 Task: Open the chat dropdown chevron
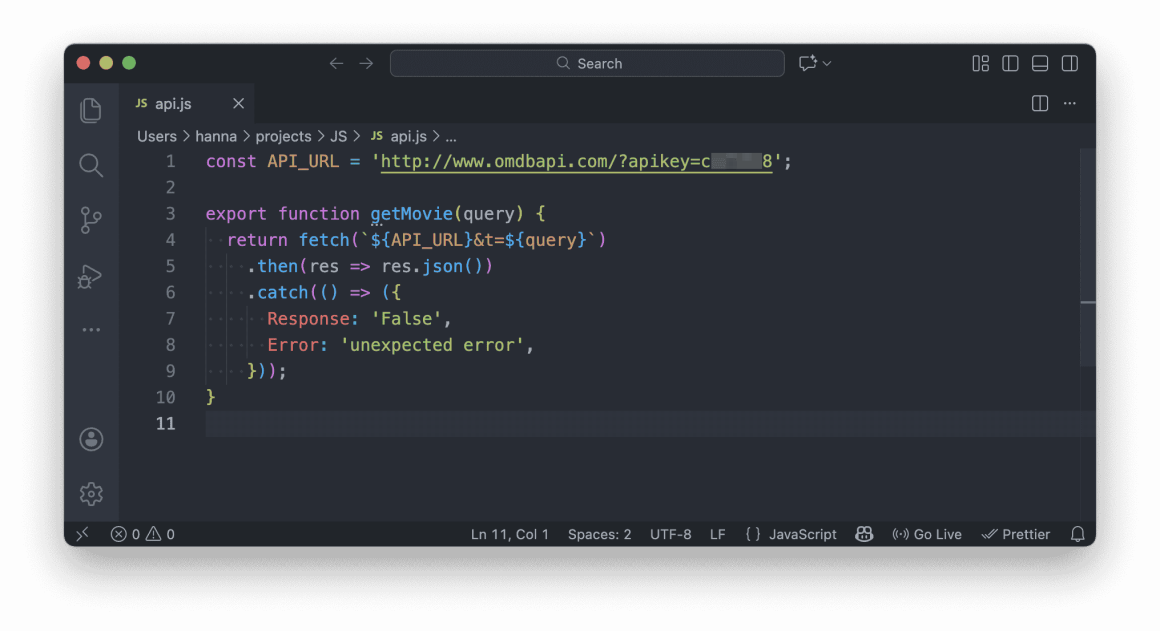point(826,62)
